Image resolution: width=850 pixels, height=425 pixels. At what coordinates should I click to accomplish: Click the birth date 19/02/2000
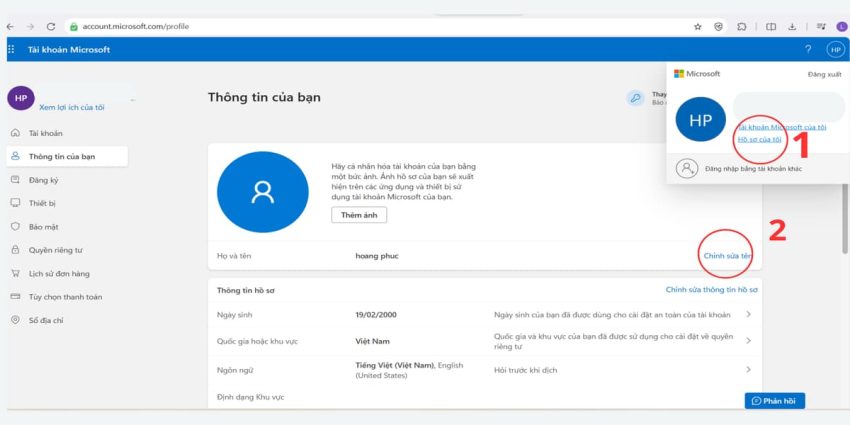[x=376, y=315]
